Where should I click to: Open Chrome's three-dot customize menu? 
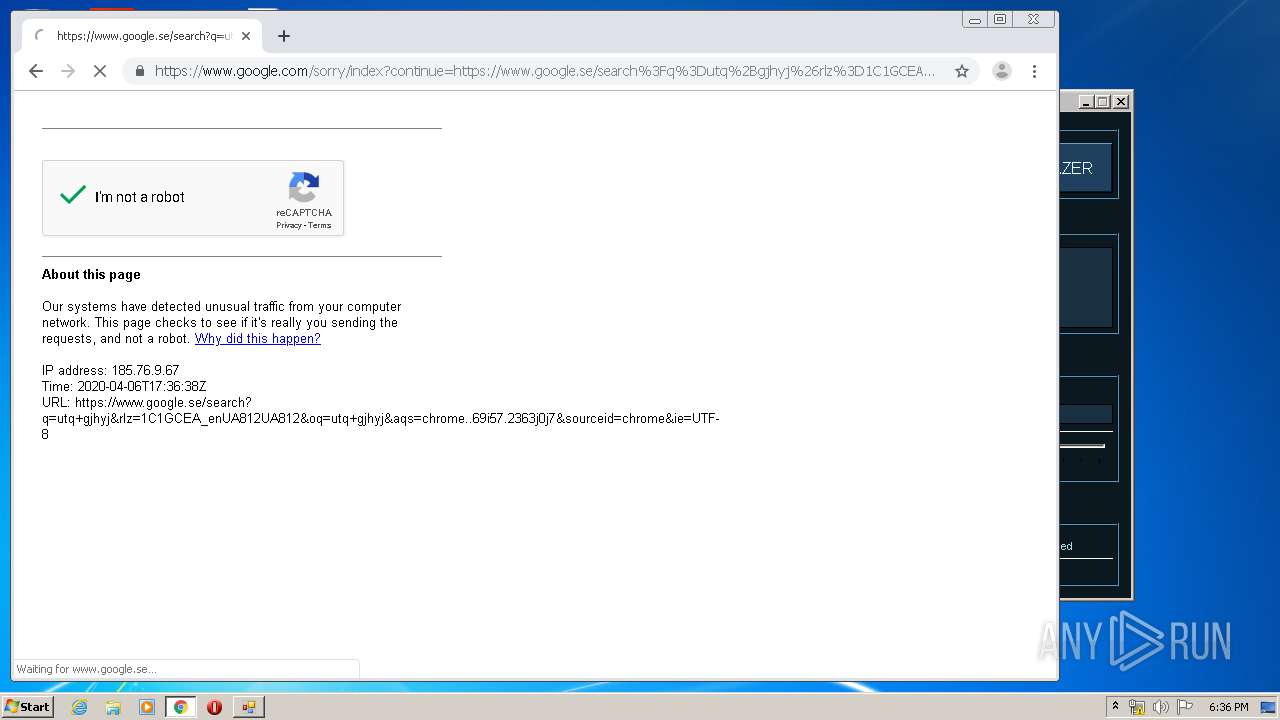pos(1034,71)
